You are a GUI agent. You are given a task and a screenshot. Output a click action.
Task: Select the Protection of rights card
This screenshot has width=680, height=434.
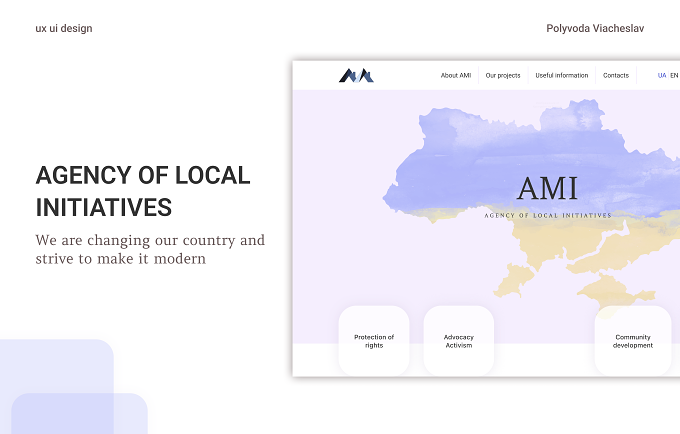pyautogui.click(x=374, y=341)
